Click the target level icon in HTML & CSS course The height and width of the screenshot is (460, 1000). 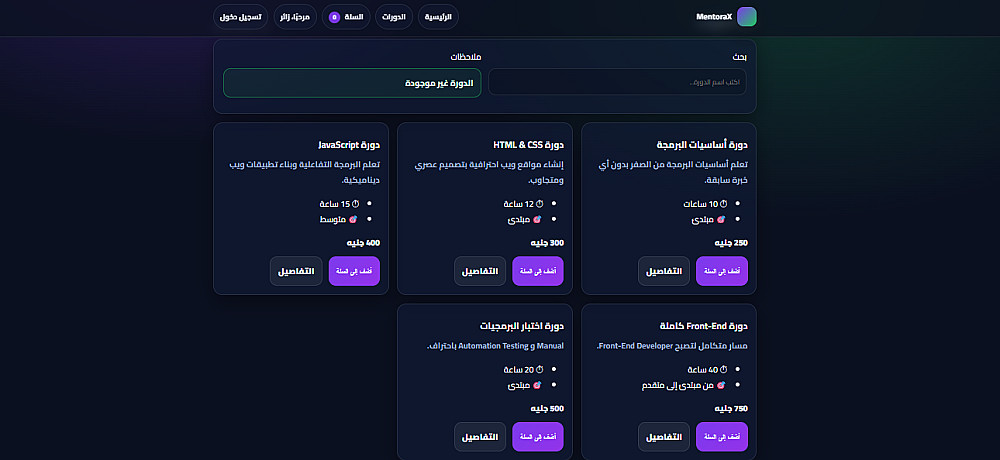tap(537, 218)
